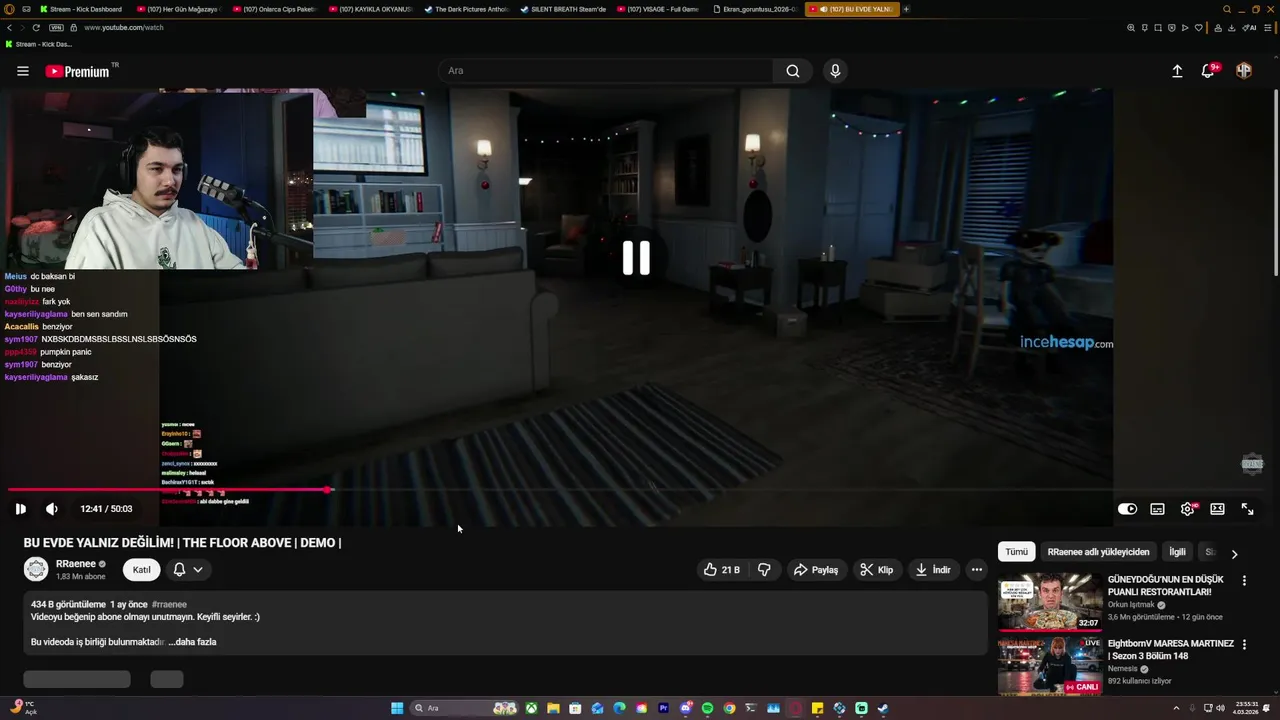
Task: Open player settings gear
Action: click(1187, 509)
